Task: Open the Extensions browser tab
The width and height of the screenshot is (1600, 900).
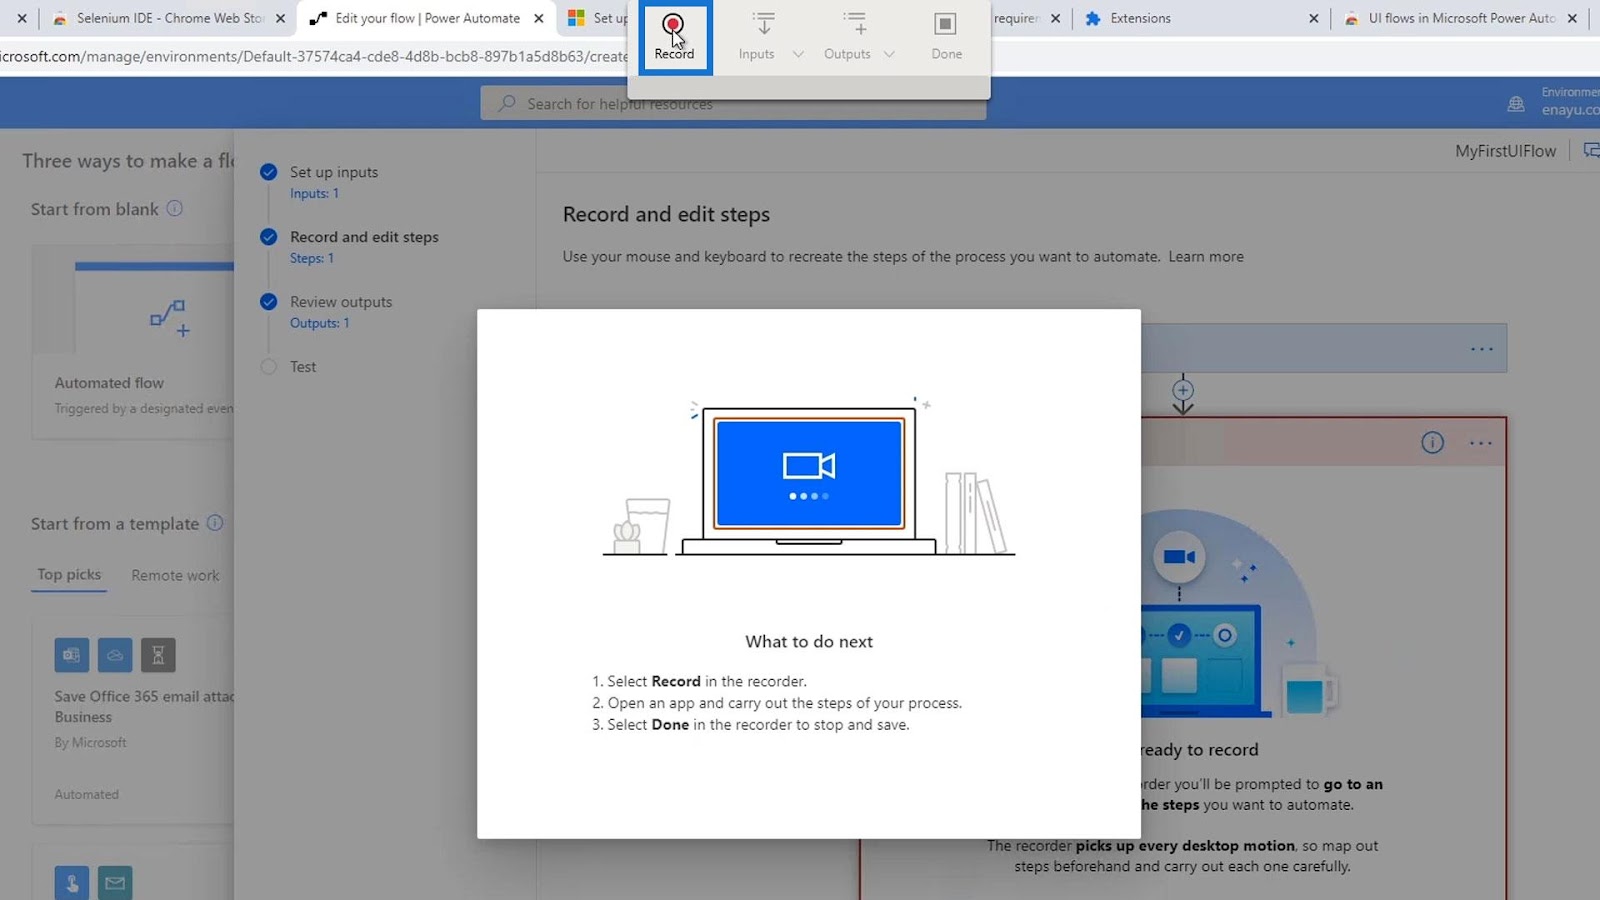Action: coord(1140,18)
